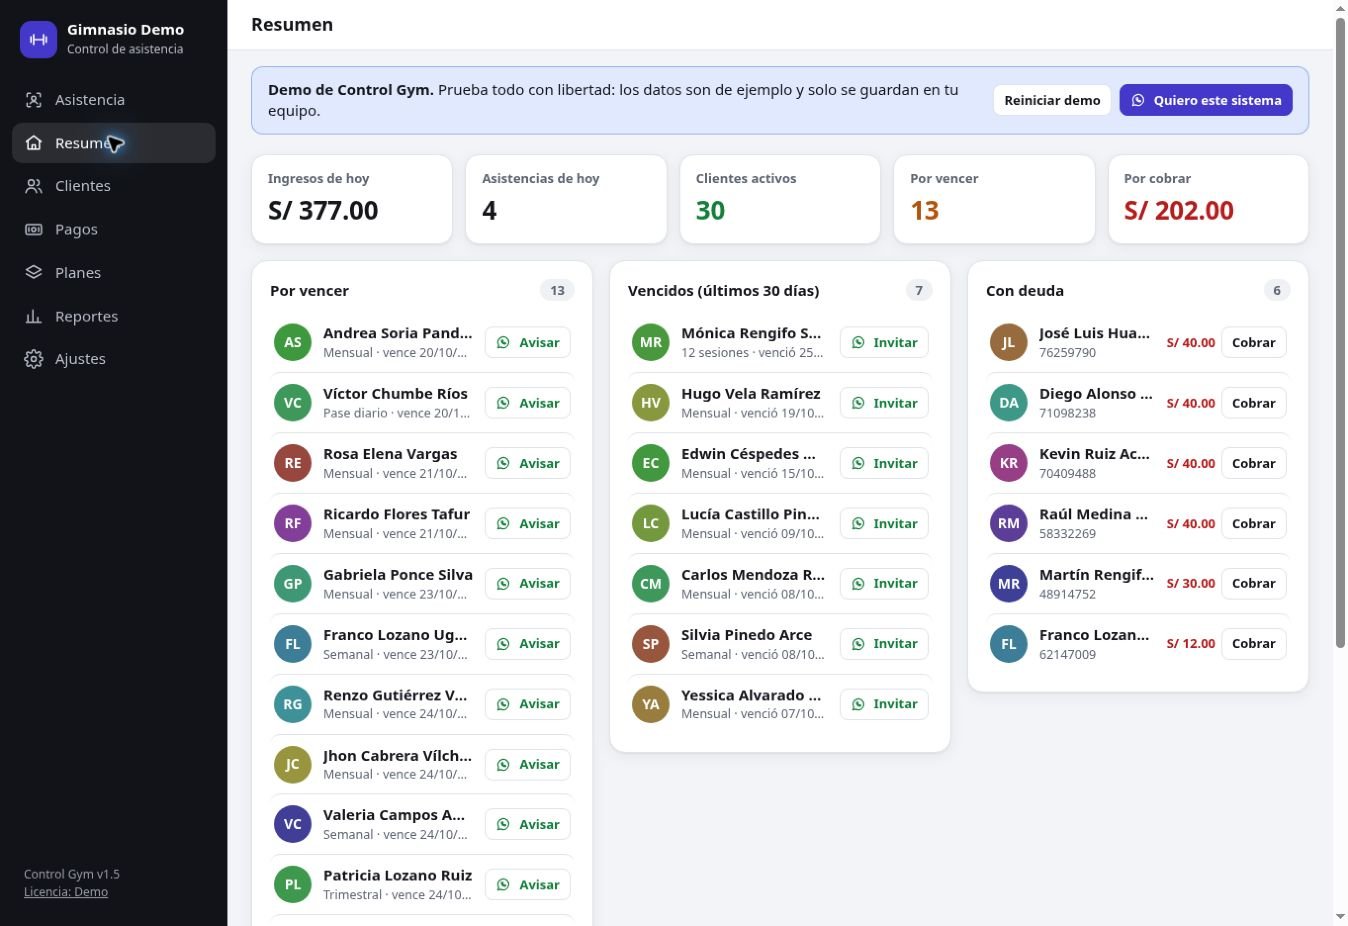Click the Clientes activos 30 card
The width and height of the screenshot is (1348, 926).
point(780,199)
